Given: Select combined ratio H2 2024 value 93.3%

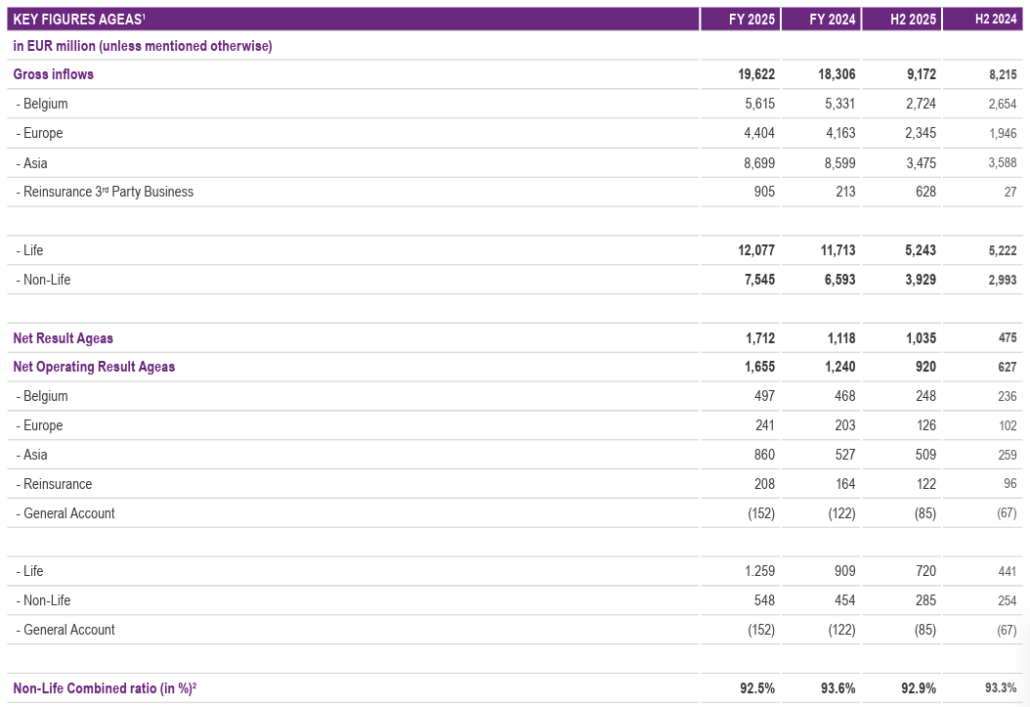Looking at the screenshot, I should click(1001, 688).
